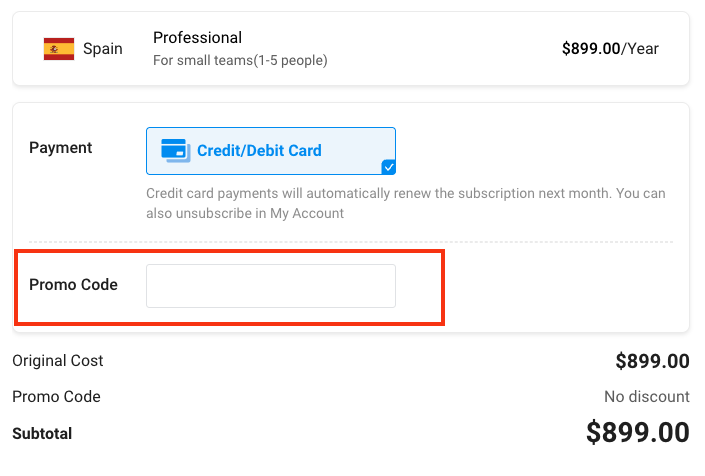This screenshot has height=476, width=705.
Task: Click the auto-renew subscription notice text
Action: [x=406, y=203]
